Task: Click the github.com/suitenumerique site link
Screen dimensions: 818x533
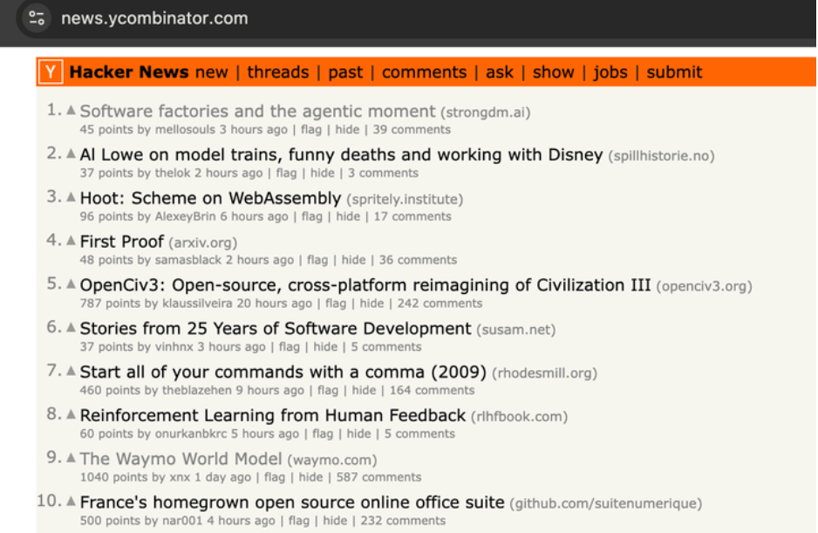Action: [606, 503]
